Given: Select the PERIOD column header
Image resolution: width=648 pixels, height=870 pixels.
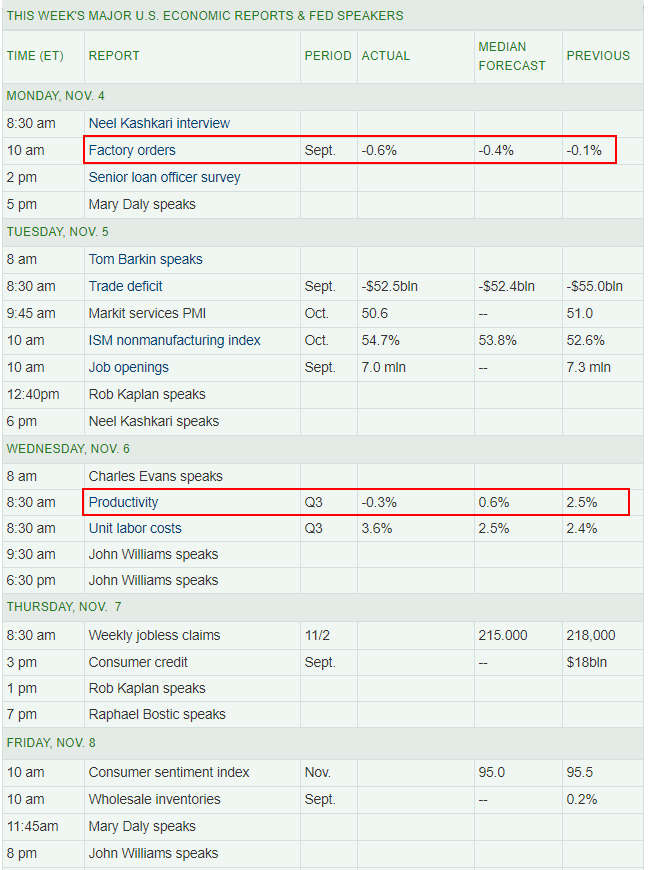Looking at the screenshot, I should click(328, 56).
